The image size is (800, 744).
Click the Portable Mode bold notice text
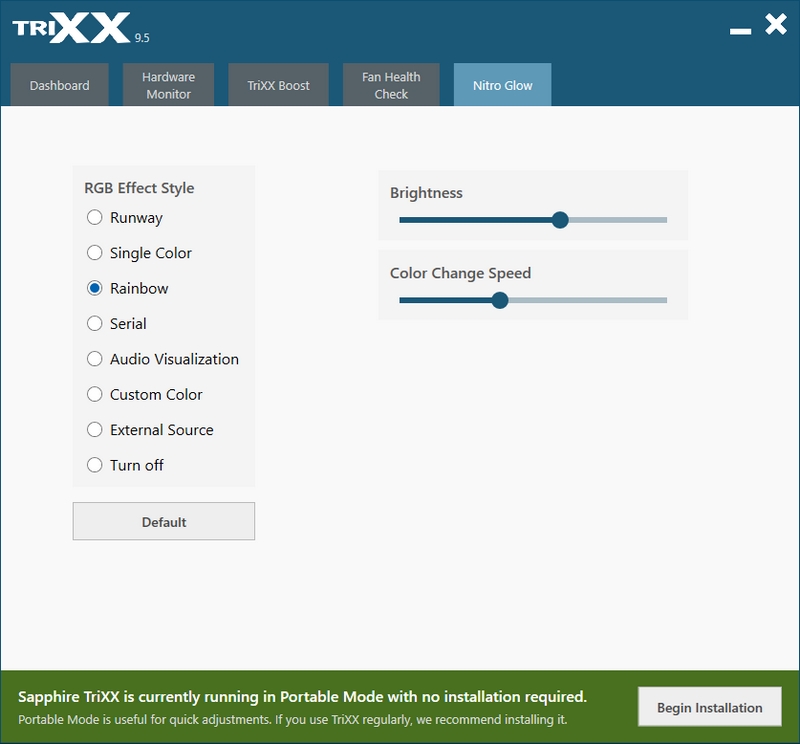click(x=303, y=697)
